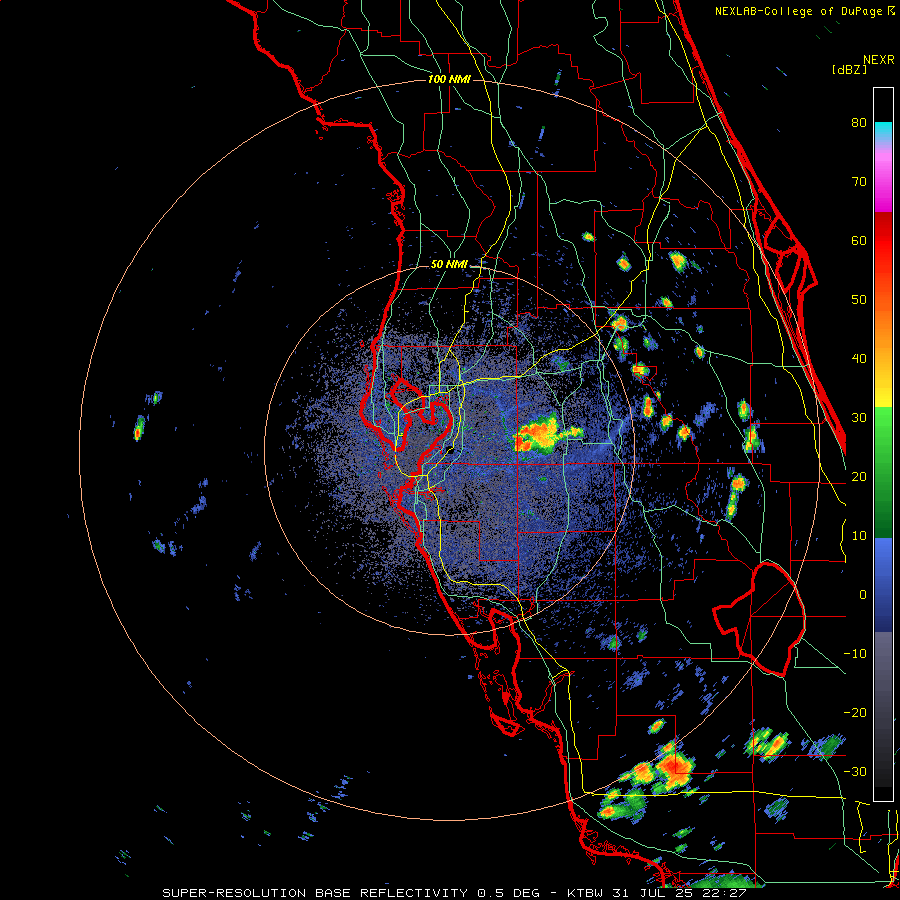Viewport: 900px width, 900px height.
Task: Click the 40 label on the dBZ scale
Action: point(859,359)
